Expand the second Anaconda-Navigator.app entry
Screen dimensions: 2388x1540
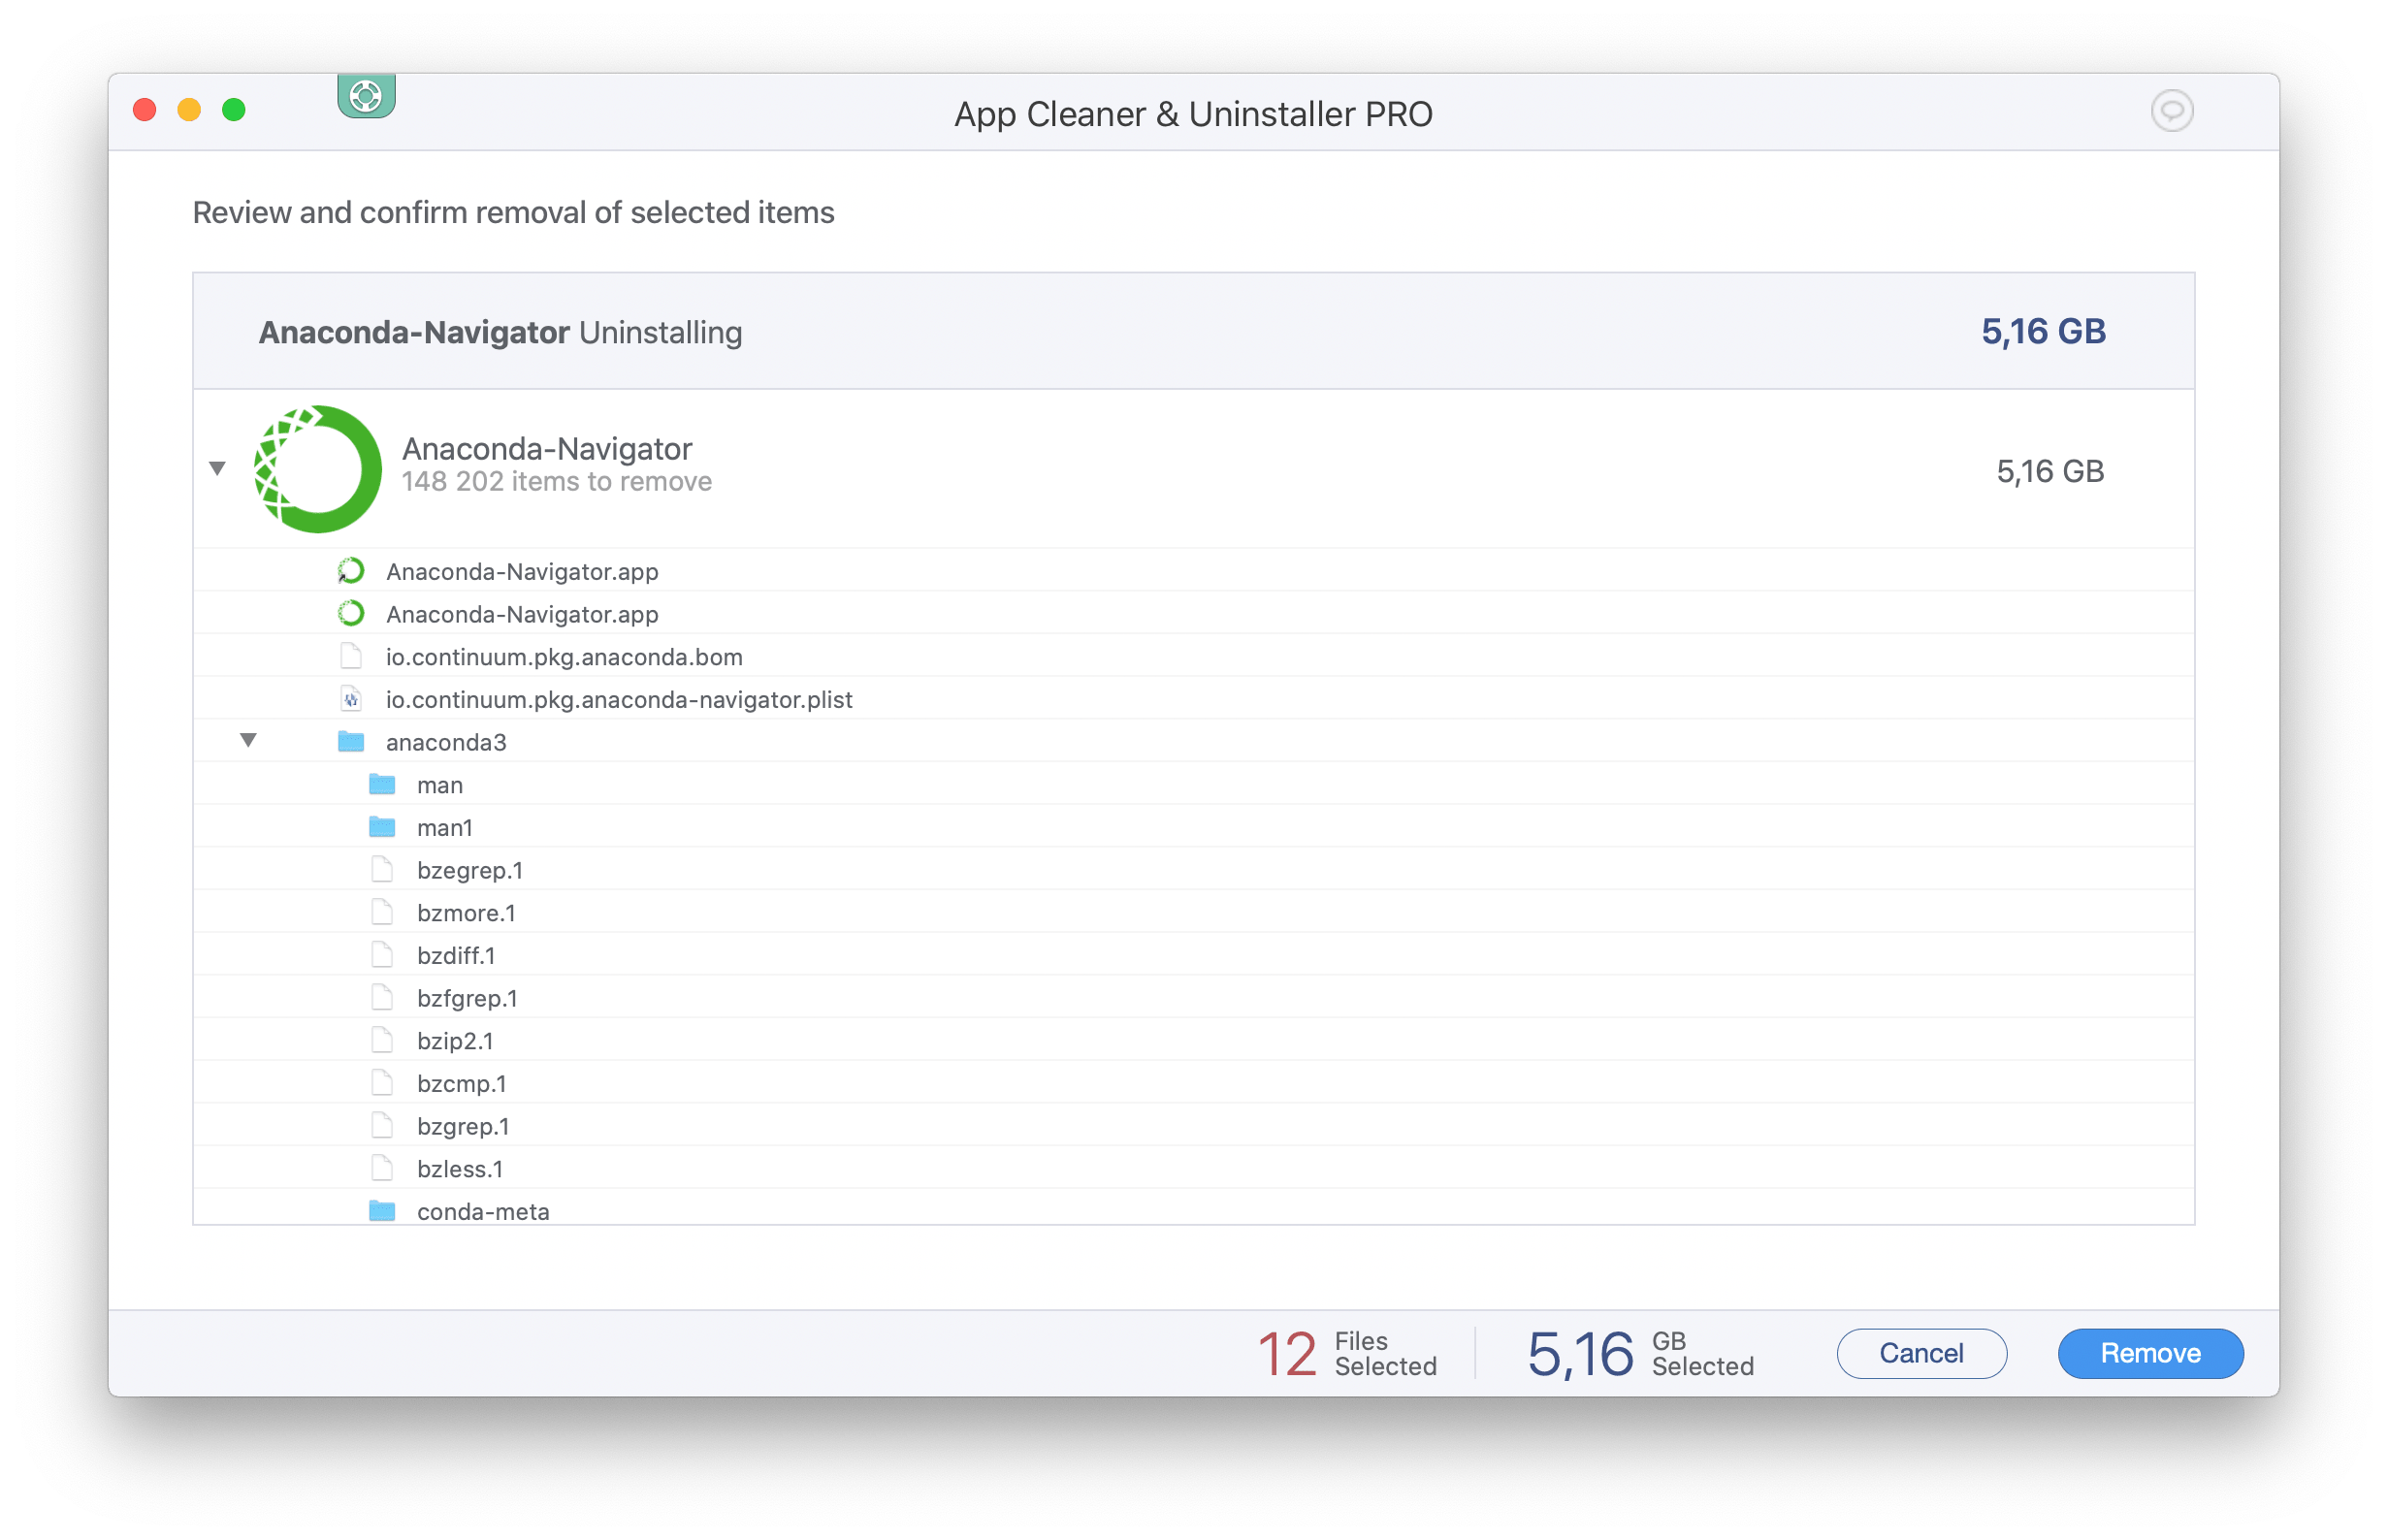click(521, 613)
